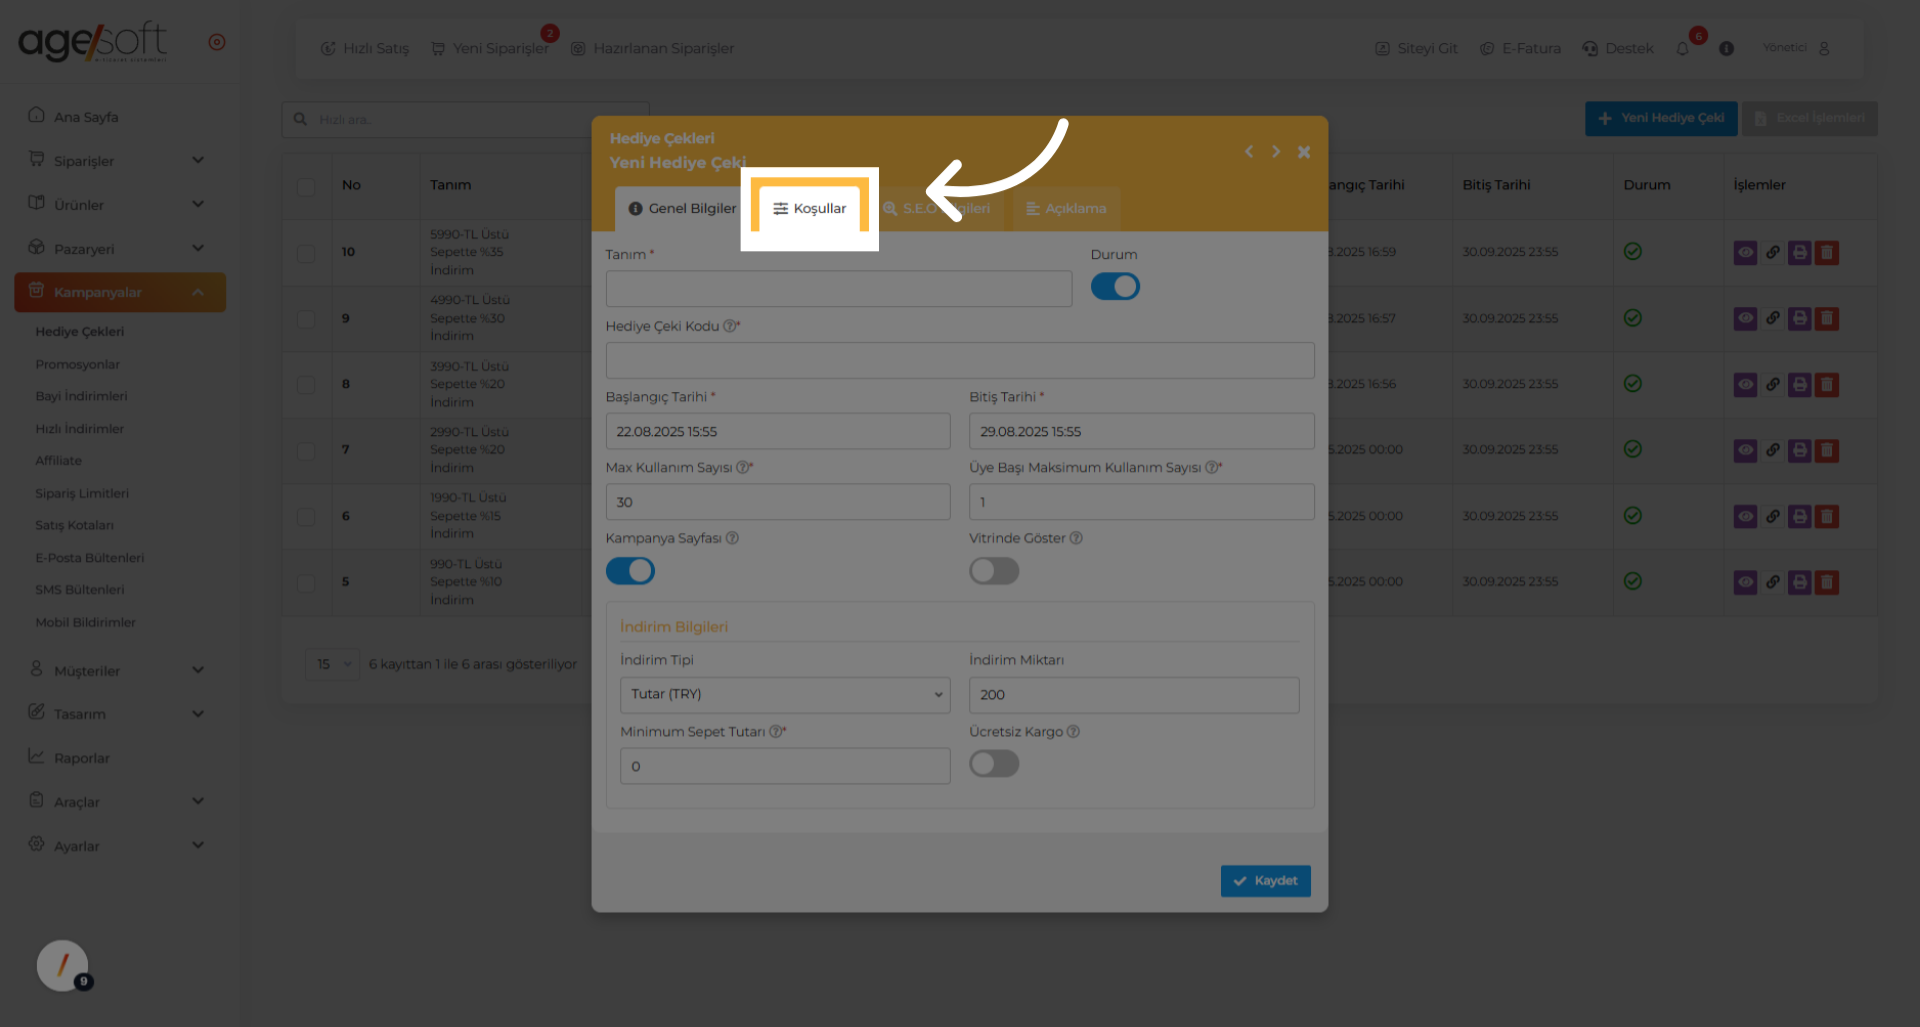Screen dimensions: 1920x1027
Task: Enable the Vitrinde Göster toggle
Action: point(993,571)
